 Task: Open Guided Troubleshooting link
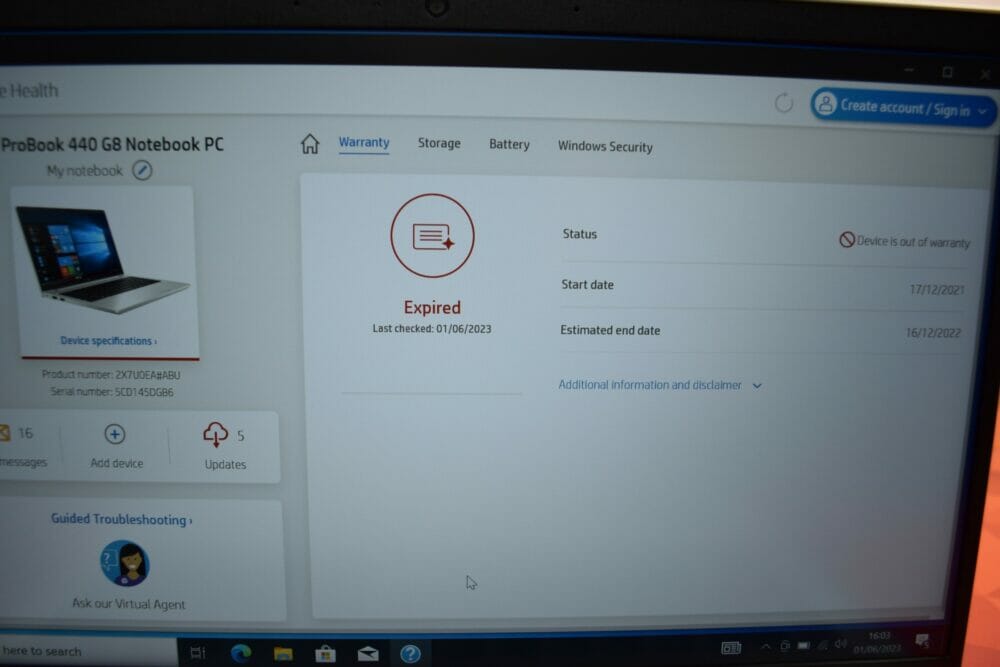pyautogui.click(x=121, y=519)
